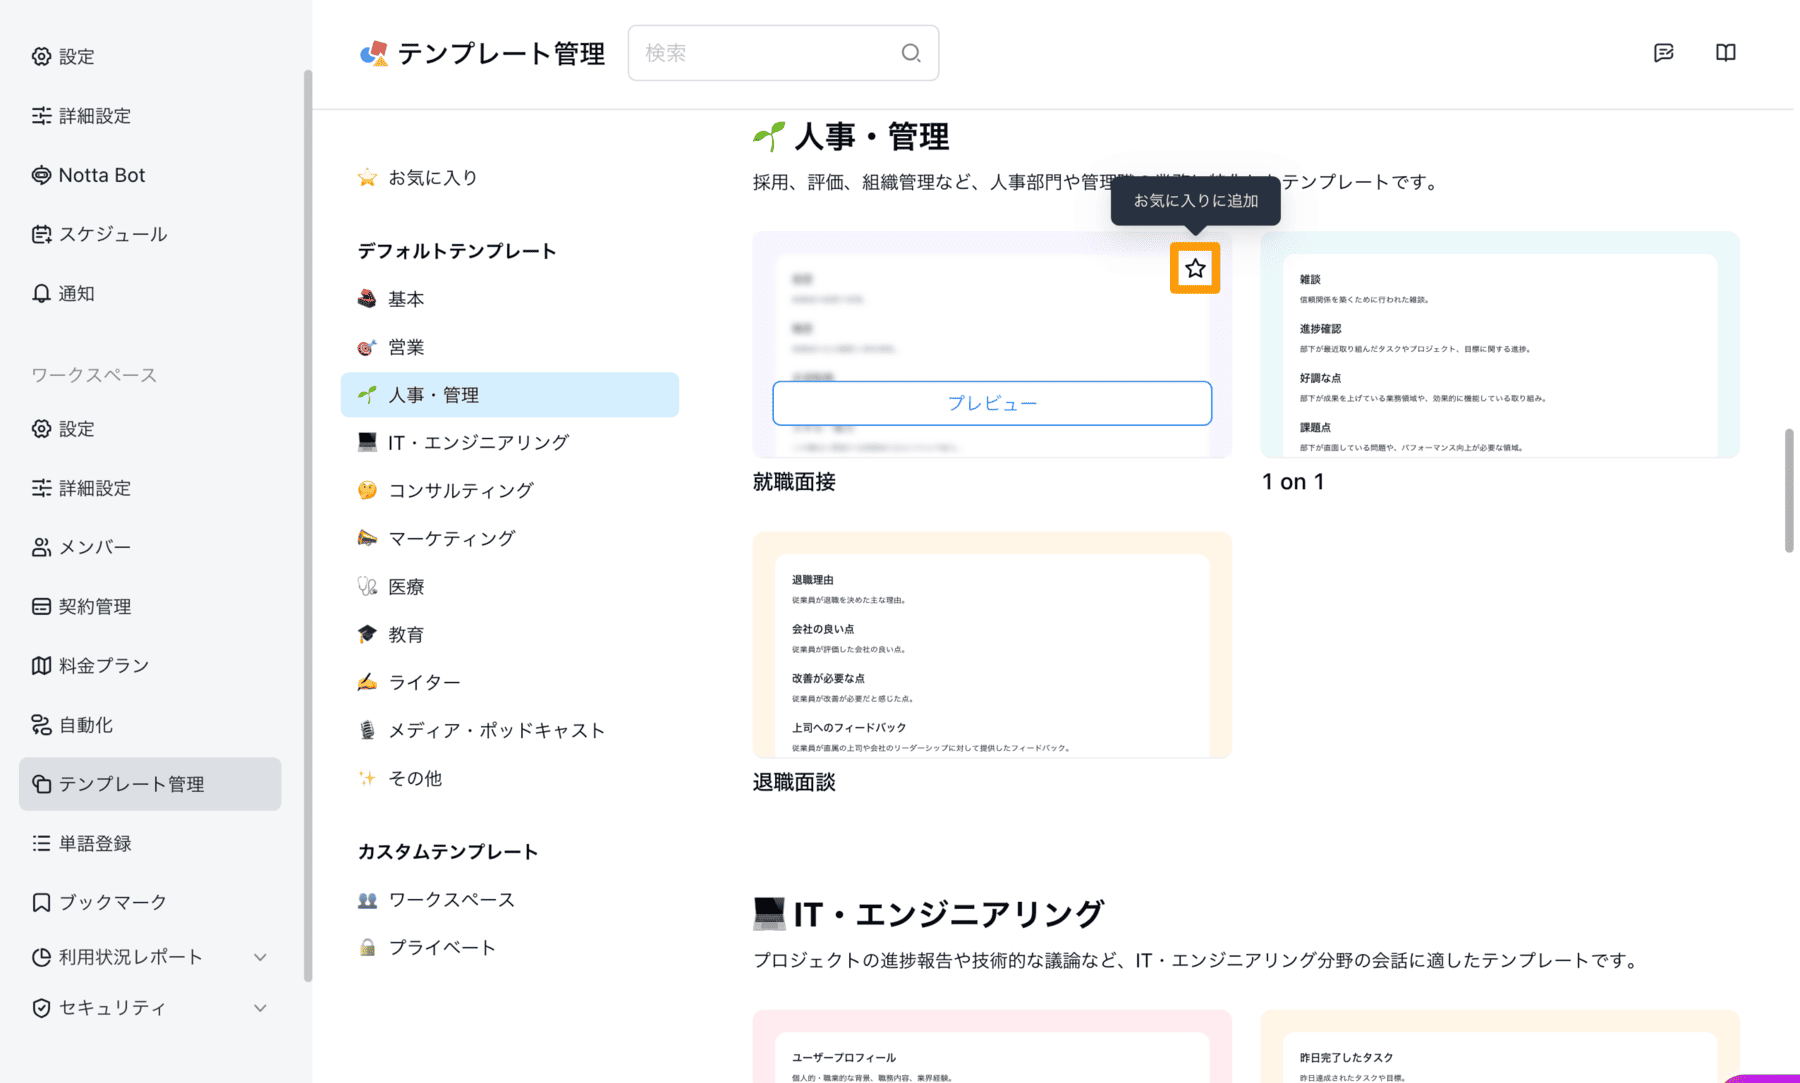Select the 教育 template category
The height and width of the screenshot is (1083, 1800).
click(509, 635)
